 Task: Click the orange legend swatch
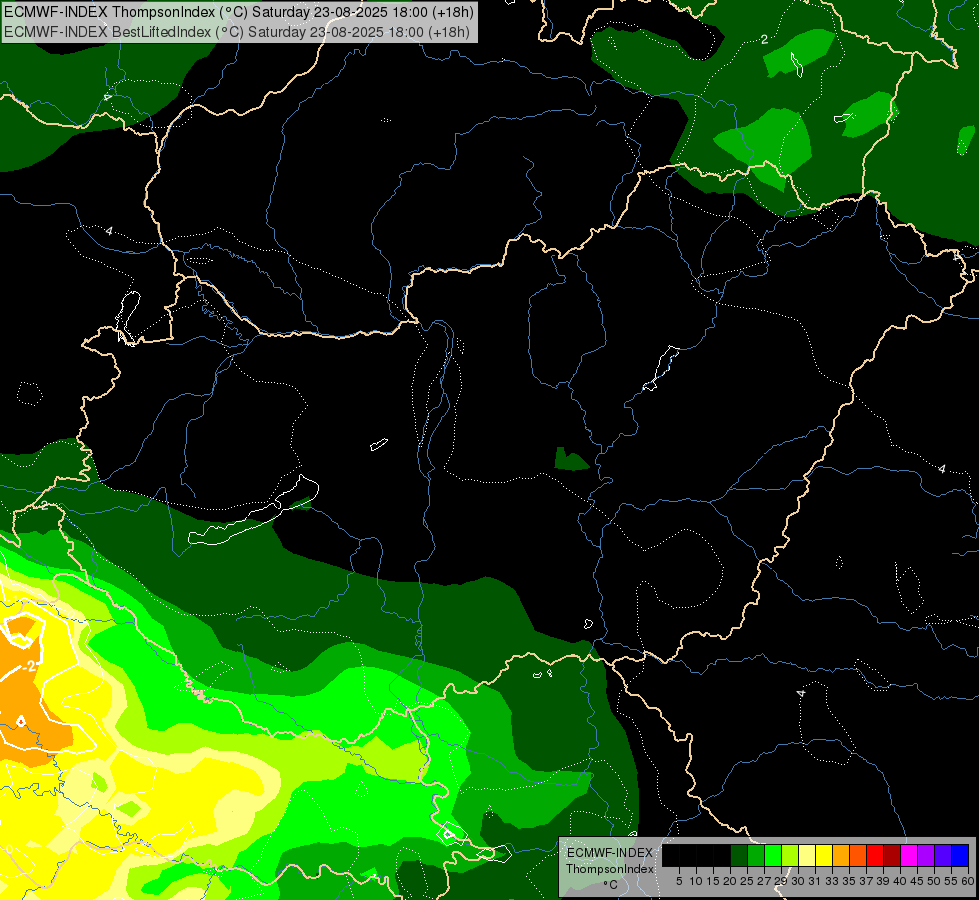(841, 855)
